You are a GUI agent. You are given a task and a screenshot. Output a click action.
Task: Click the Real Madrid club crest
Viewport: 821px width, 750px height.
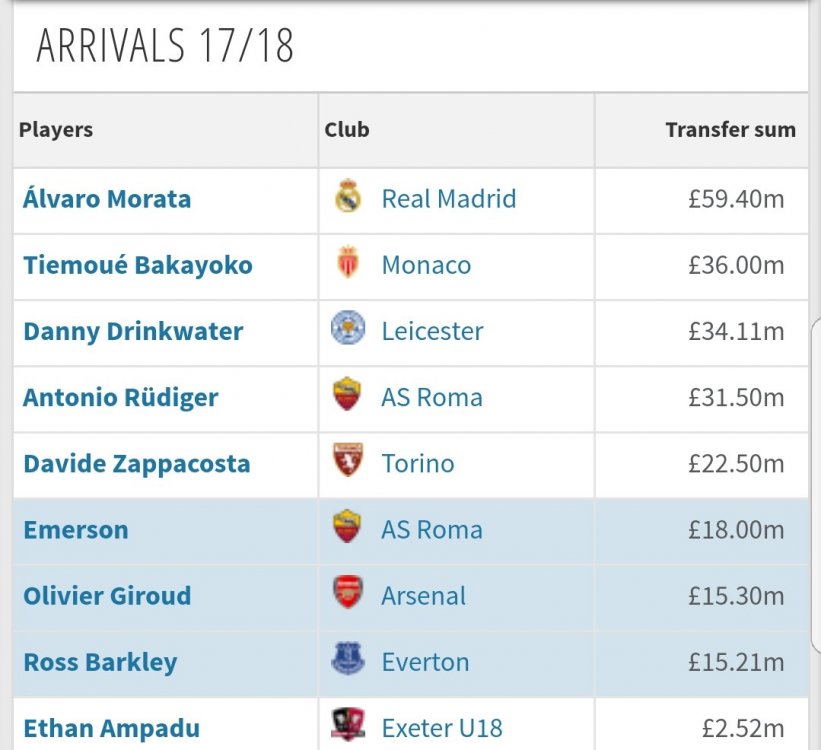[x=348, y=197]
